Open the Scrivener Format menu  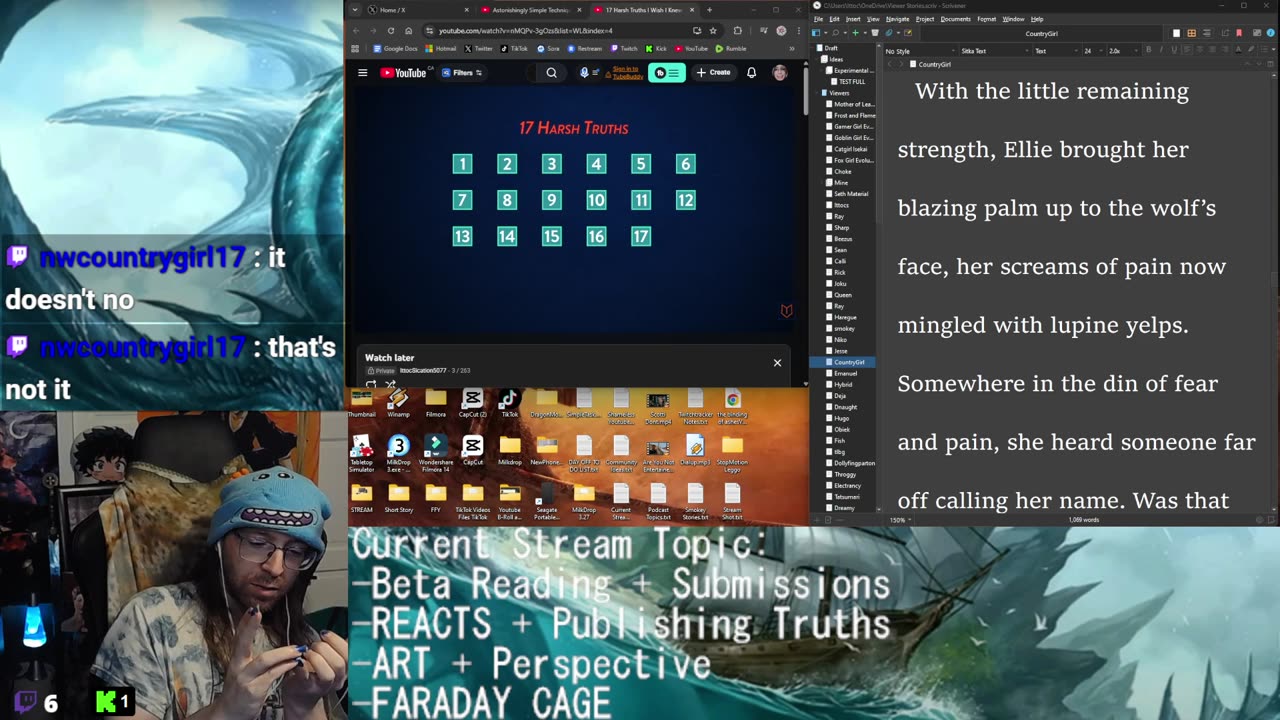pos(986,19)
